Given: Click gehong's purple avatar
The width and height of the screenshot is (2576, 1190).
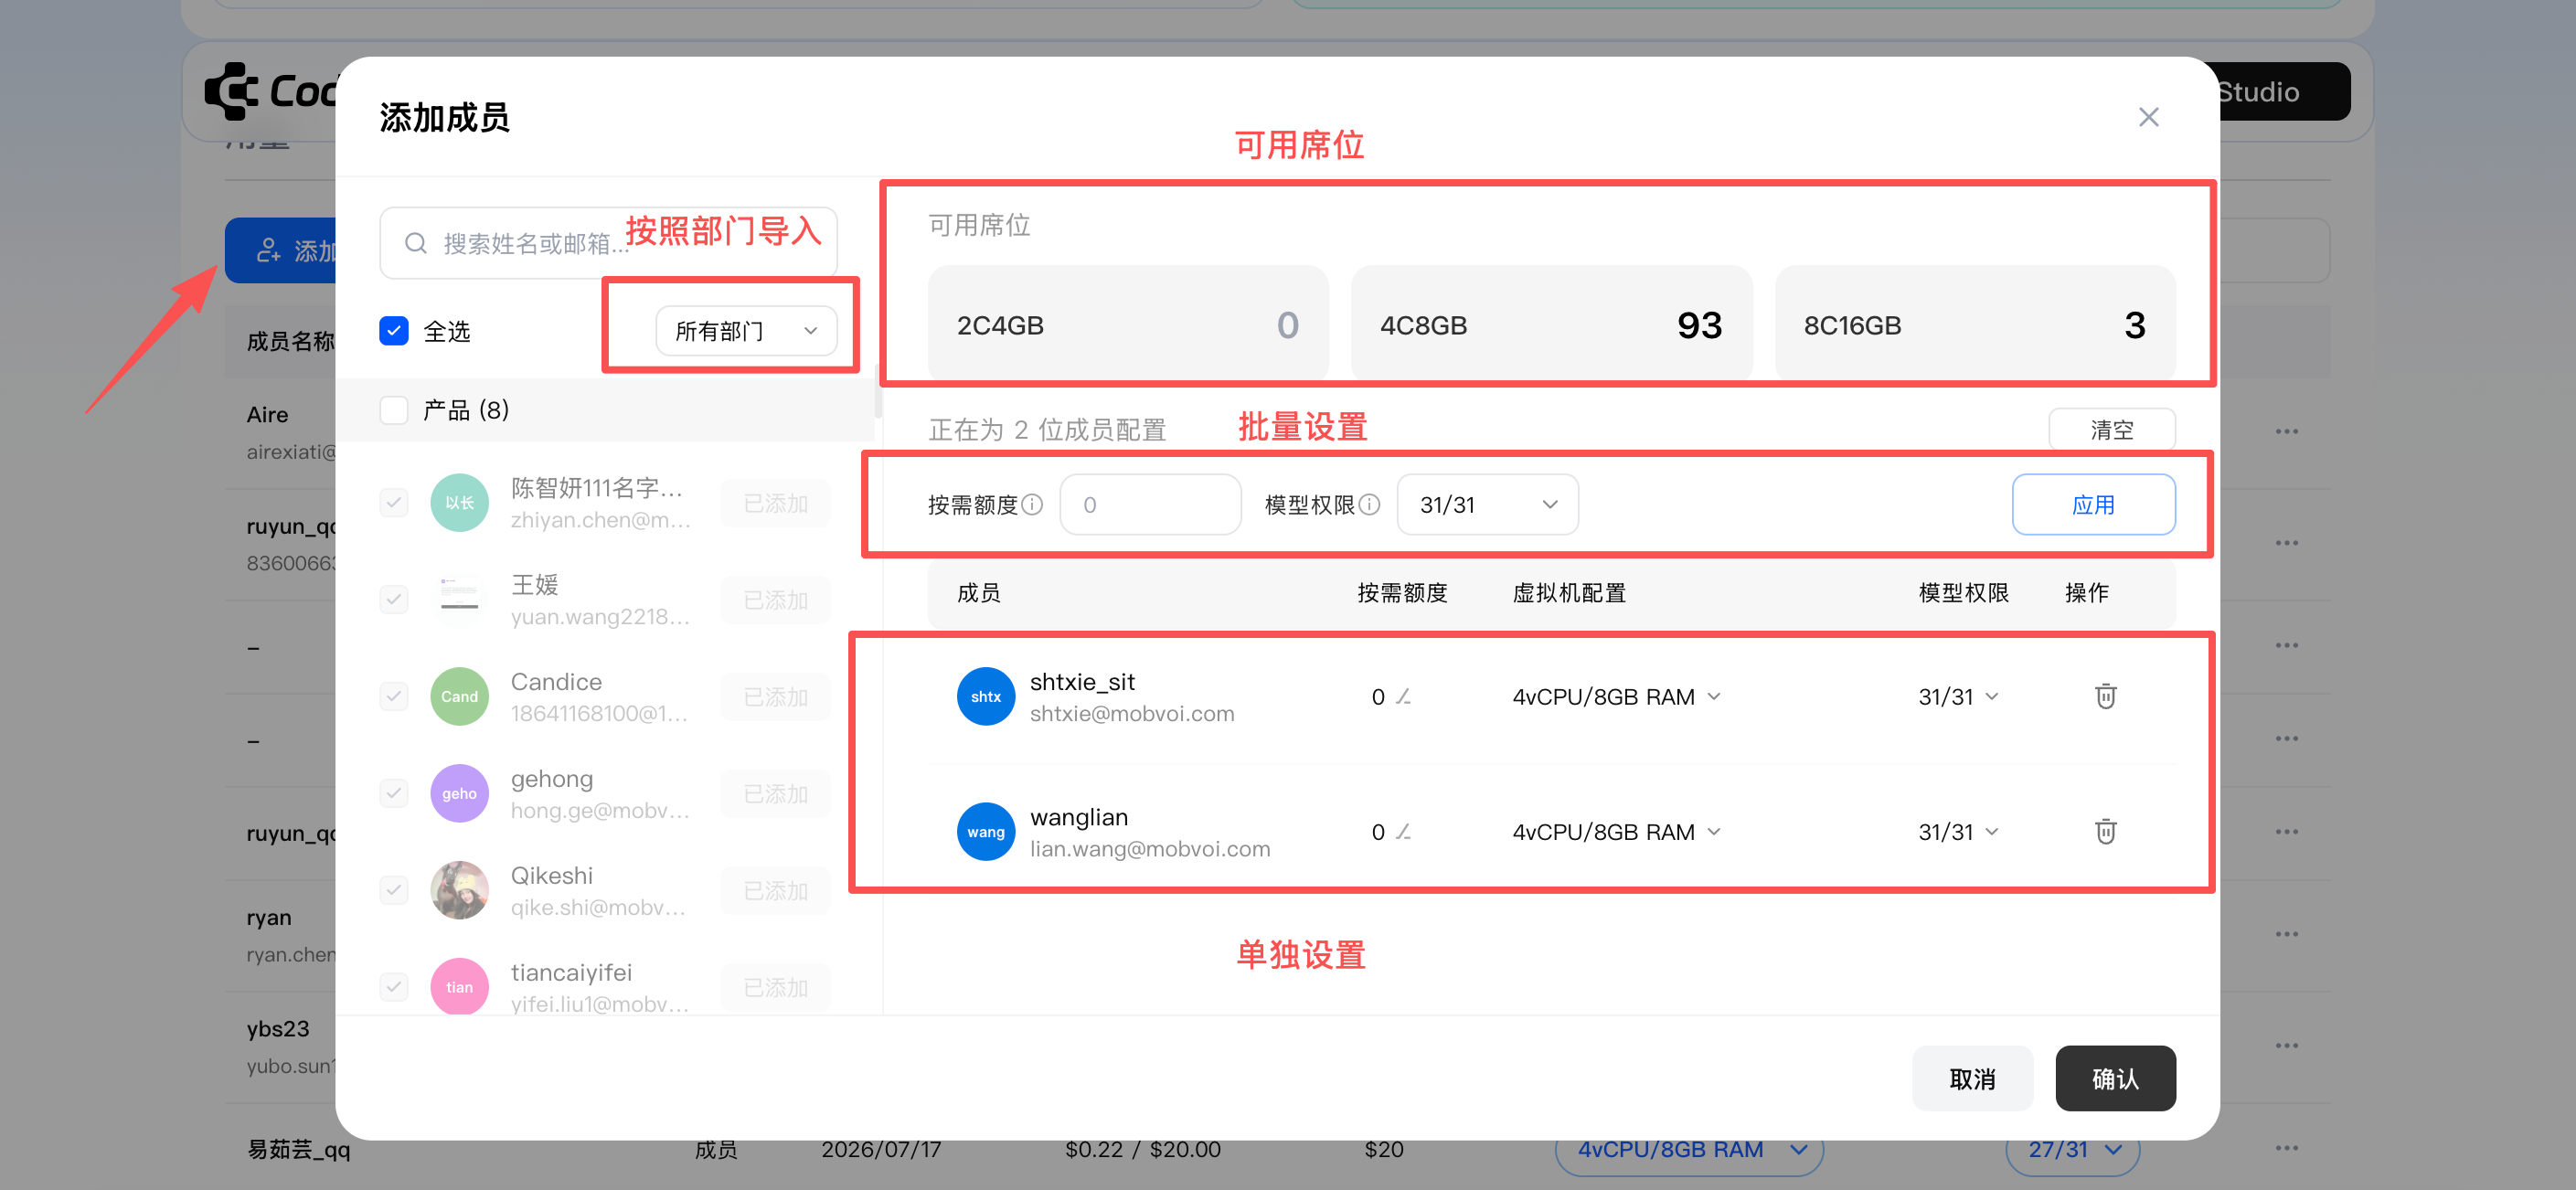Looking at the screenshot, I should 459,793.
